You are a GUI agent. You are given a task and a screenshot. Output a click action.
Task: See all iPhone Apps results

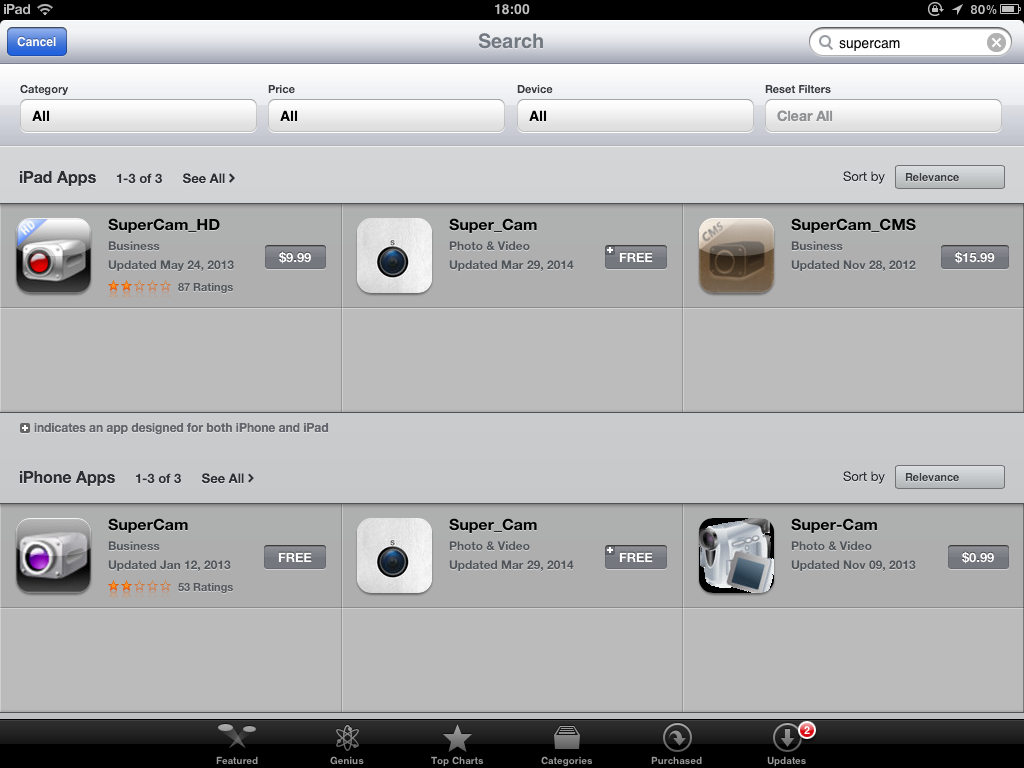(227, 478)
